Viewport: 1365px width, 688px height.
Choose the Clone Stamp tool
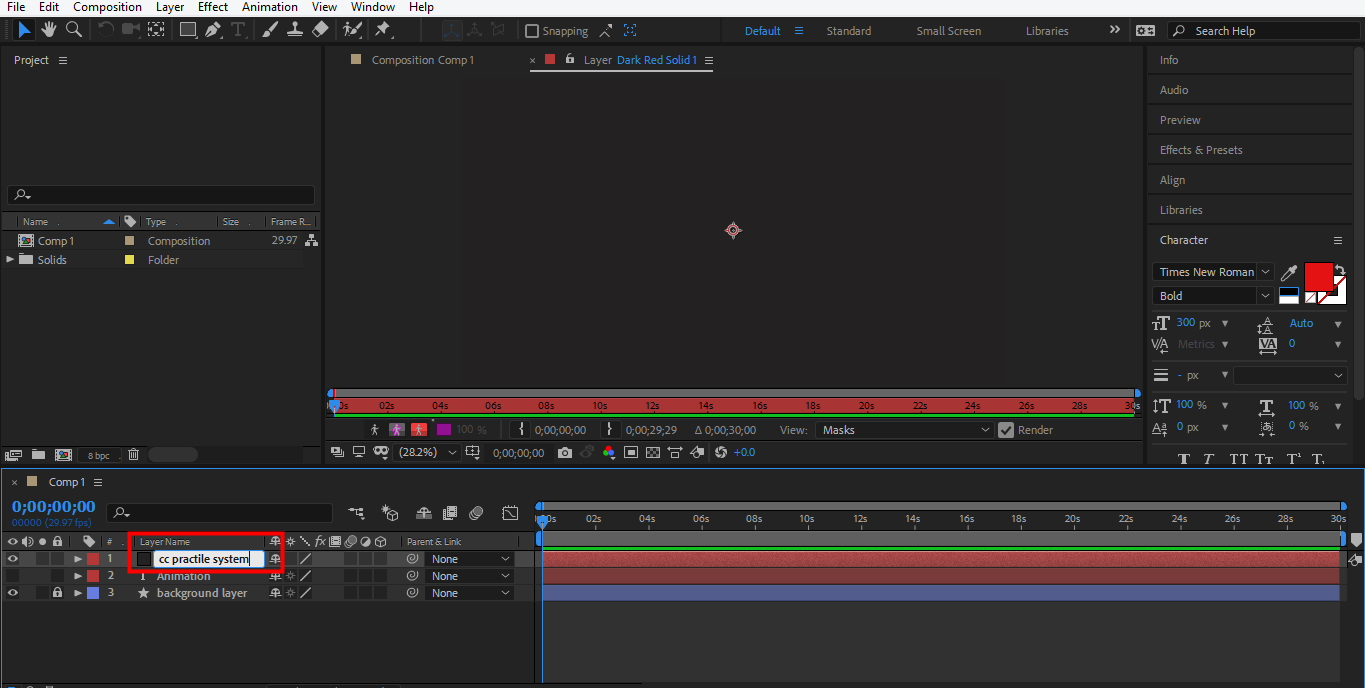[295, 30]
